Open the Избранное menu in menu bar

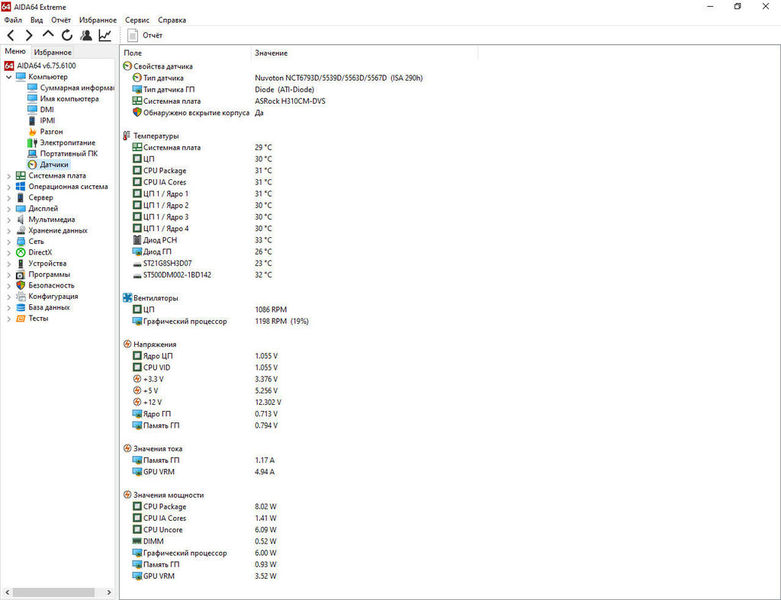pos(98,20)
